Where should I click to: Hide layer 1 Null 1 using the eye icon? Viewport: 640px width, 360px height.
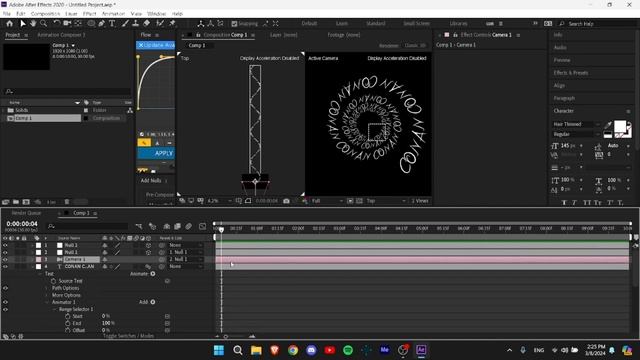5,245
